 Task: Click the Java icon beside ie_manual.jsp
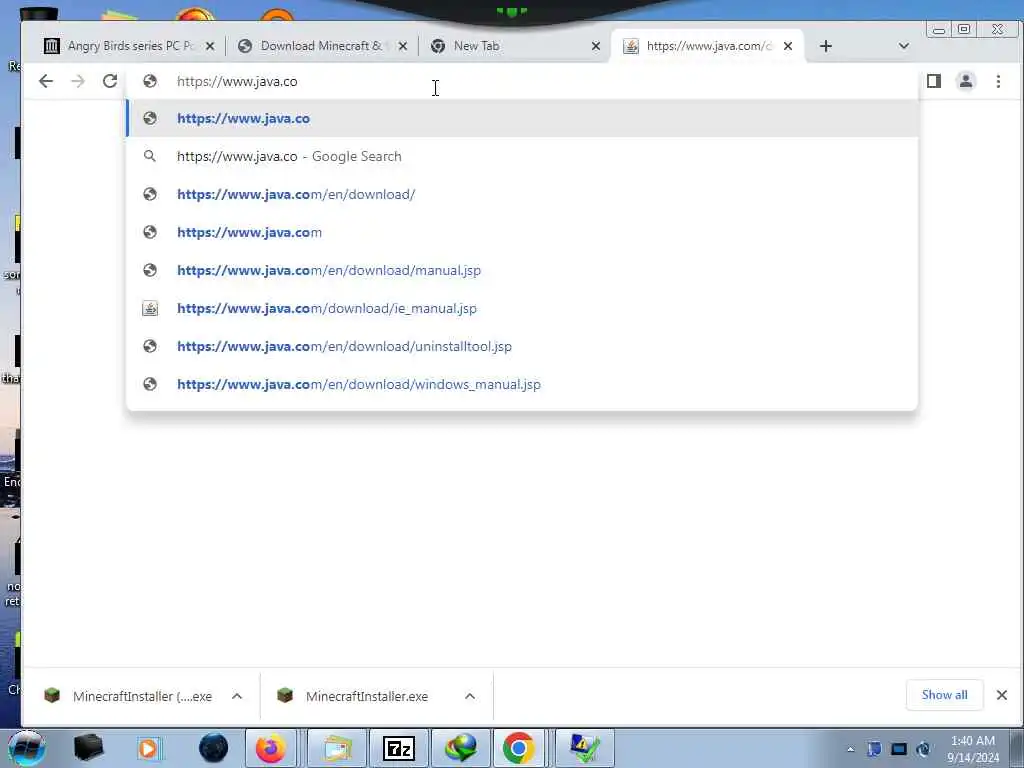tap(150, 308)
